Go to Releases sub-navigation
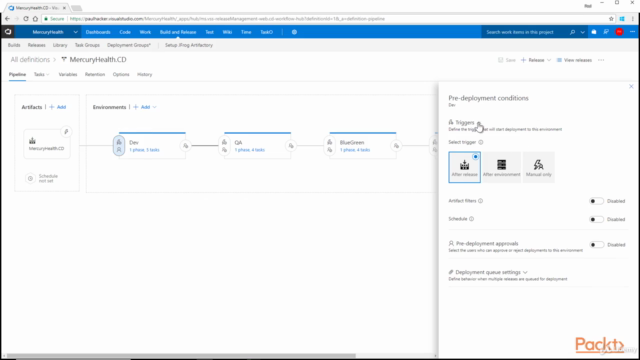 pos(37,45)
